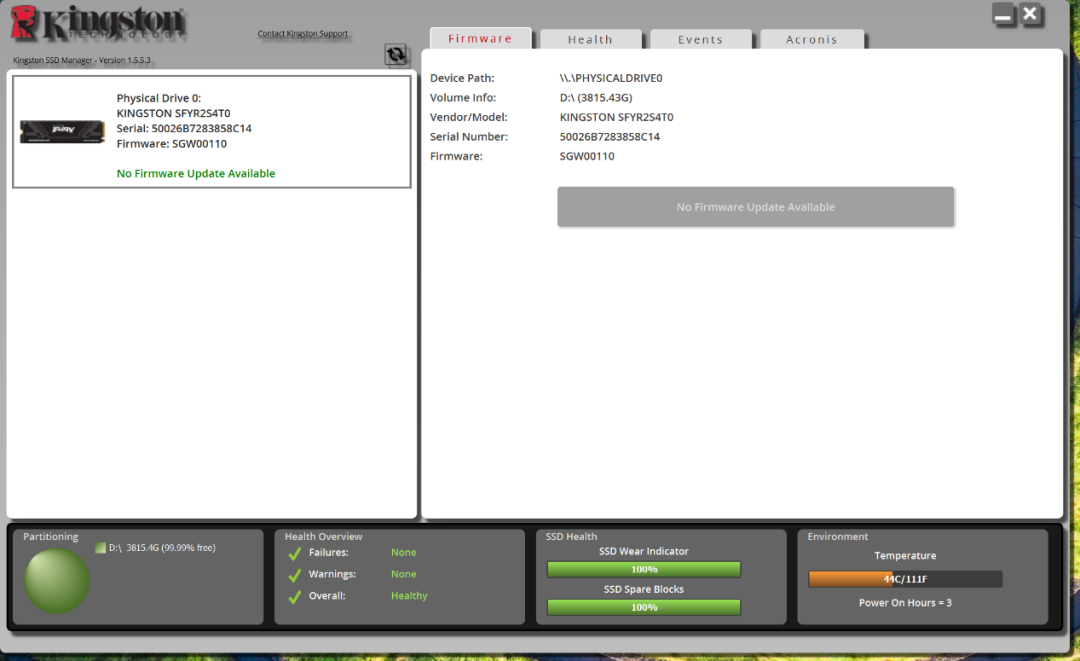Click the Vendor/Model label
Screen dimensions: 1080x661
click(x=468, y=117)
